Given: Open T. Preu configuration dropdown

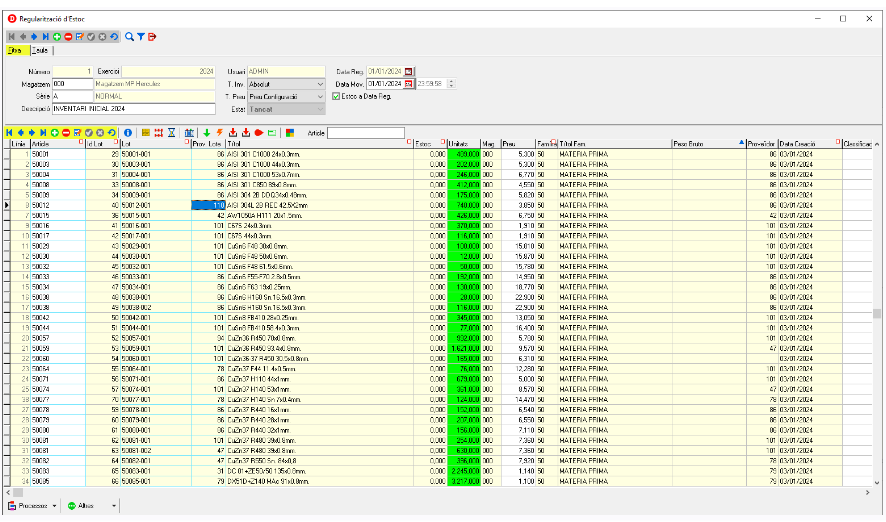Looking at the screenshot, I should click(320, 97).
